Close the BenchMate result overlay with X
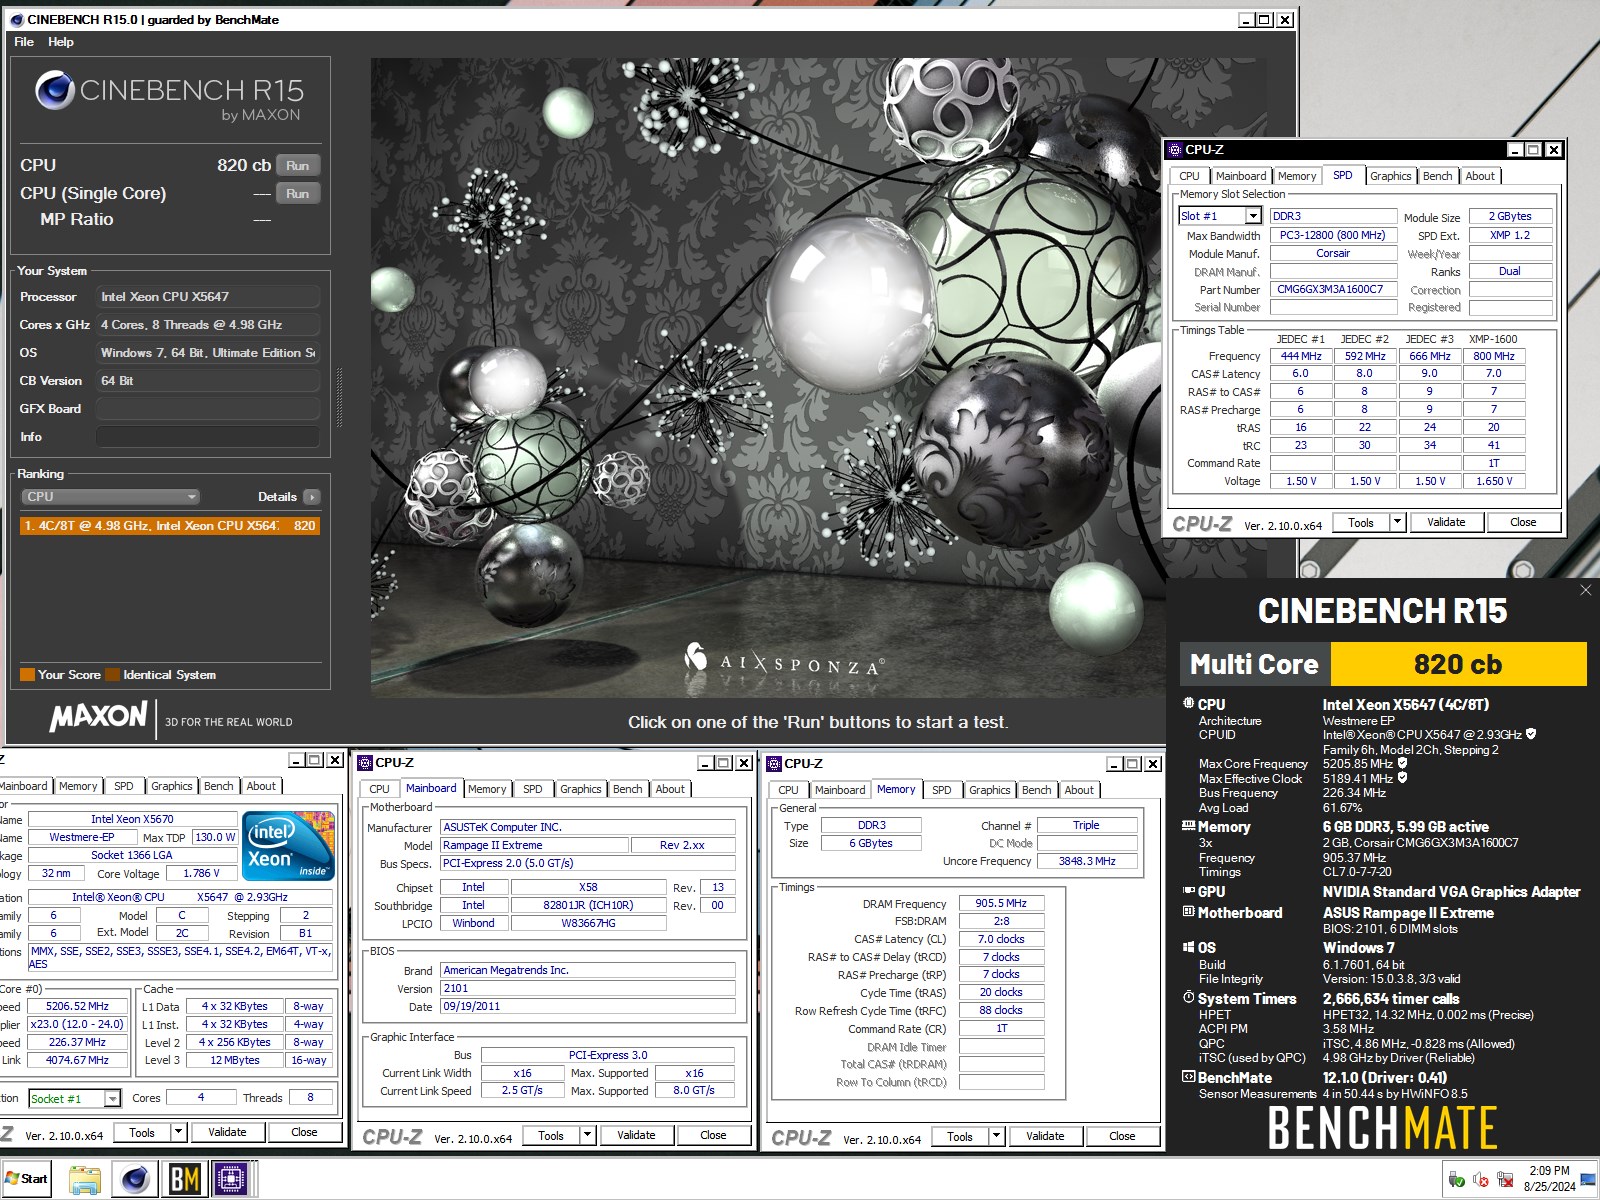The image size is (1600, 1200). click(x=1585, y=590)
